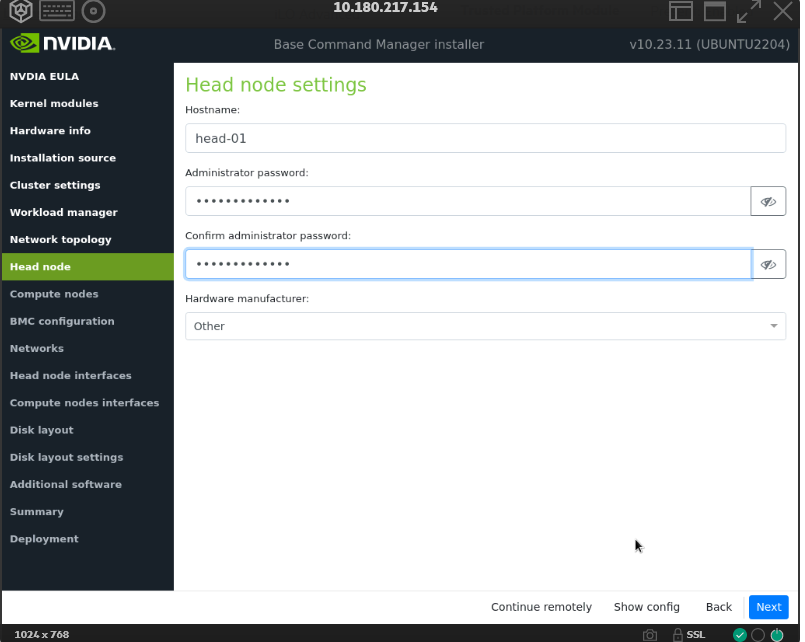Show the administrator password with eye toggle

tap(768, 201)
